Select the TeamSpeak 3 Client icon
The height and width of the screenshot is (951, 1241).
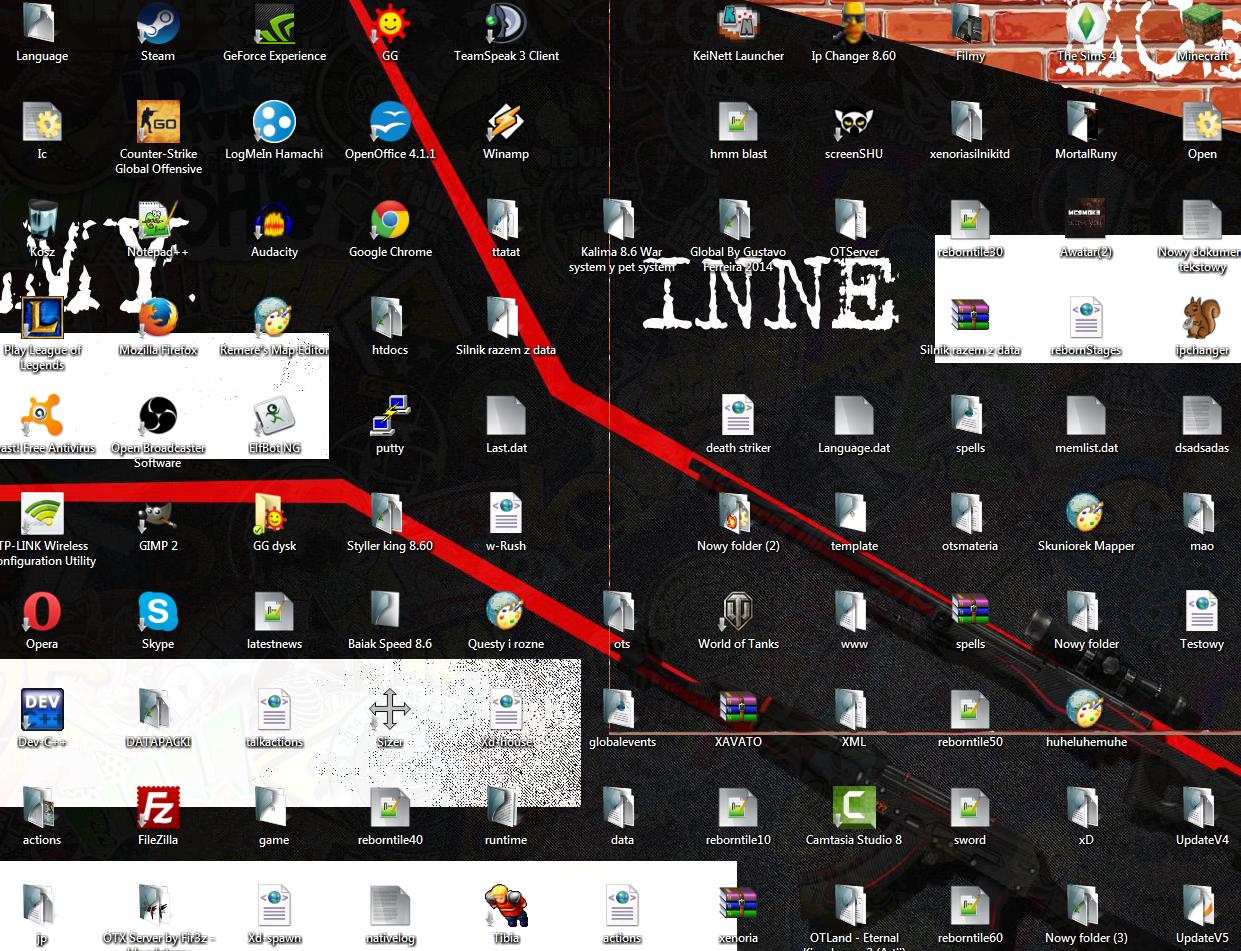click(506, 24)
